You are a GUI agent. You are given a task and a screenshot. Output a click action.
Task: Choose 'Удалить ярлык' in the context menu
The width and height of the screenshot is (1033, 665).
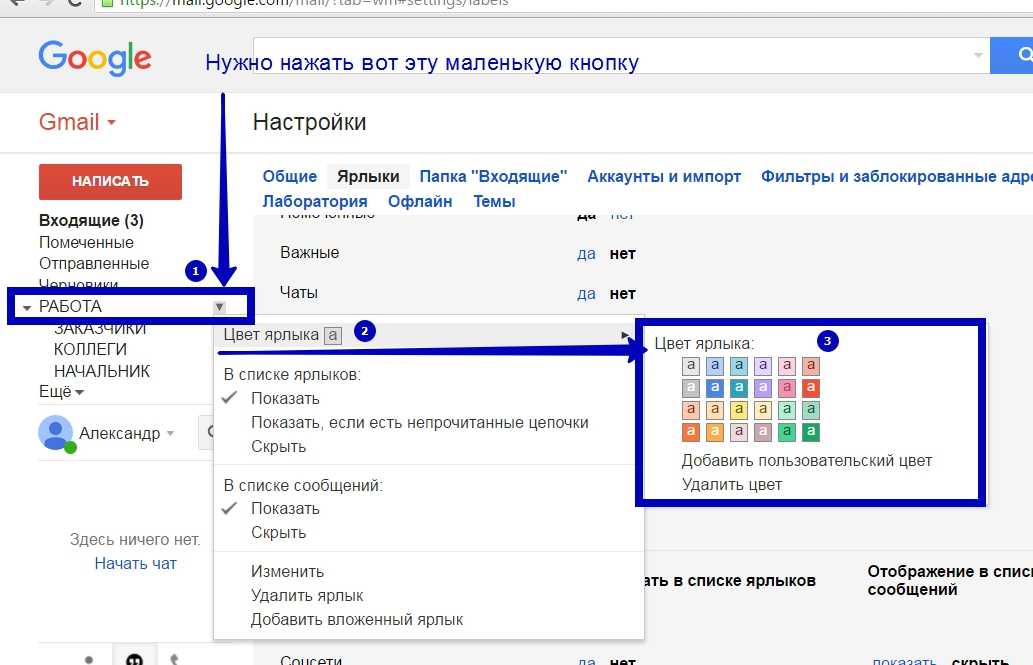pyautogui.click(x=307, y=595)
